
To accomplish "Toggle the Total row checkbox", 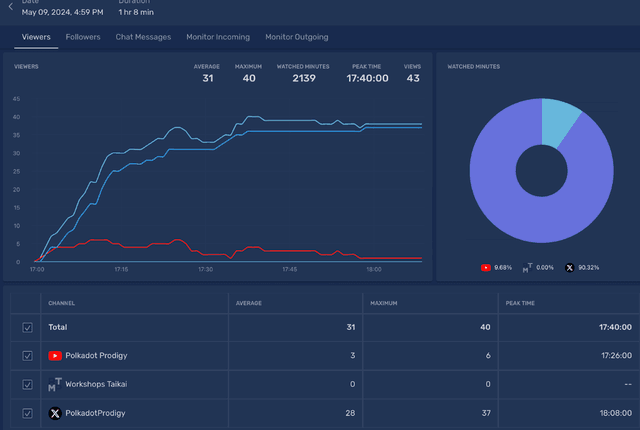I will [x=27, y=328].
